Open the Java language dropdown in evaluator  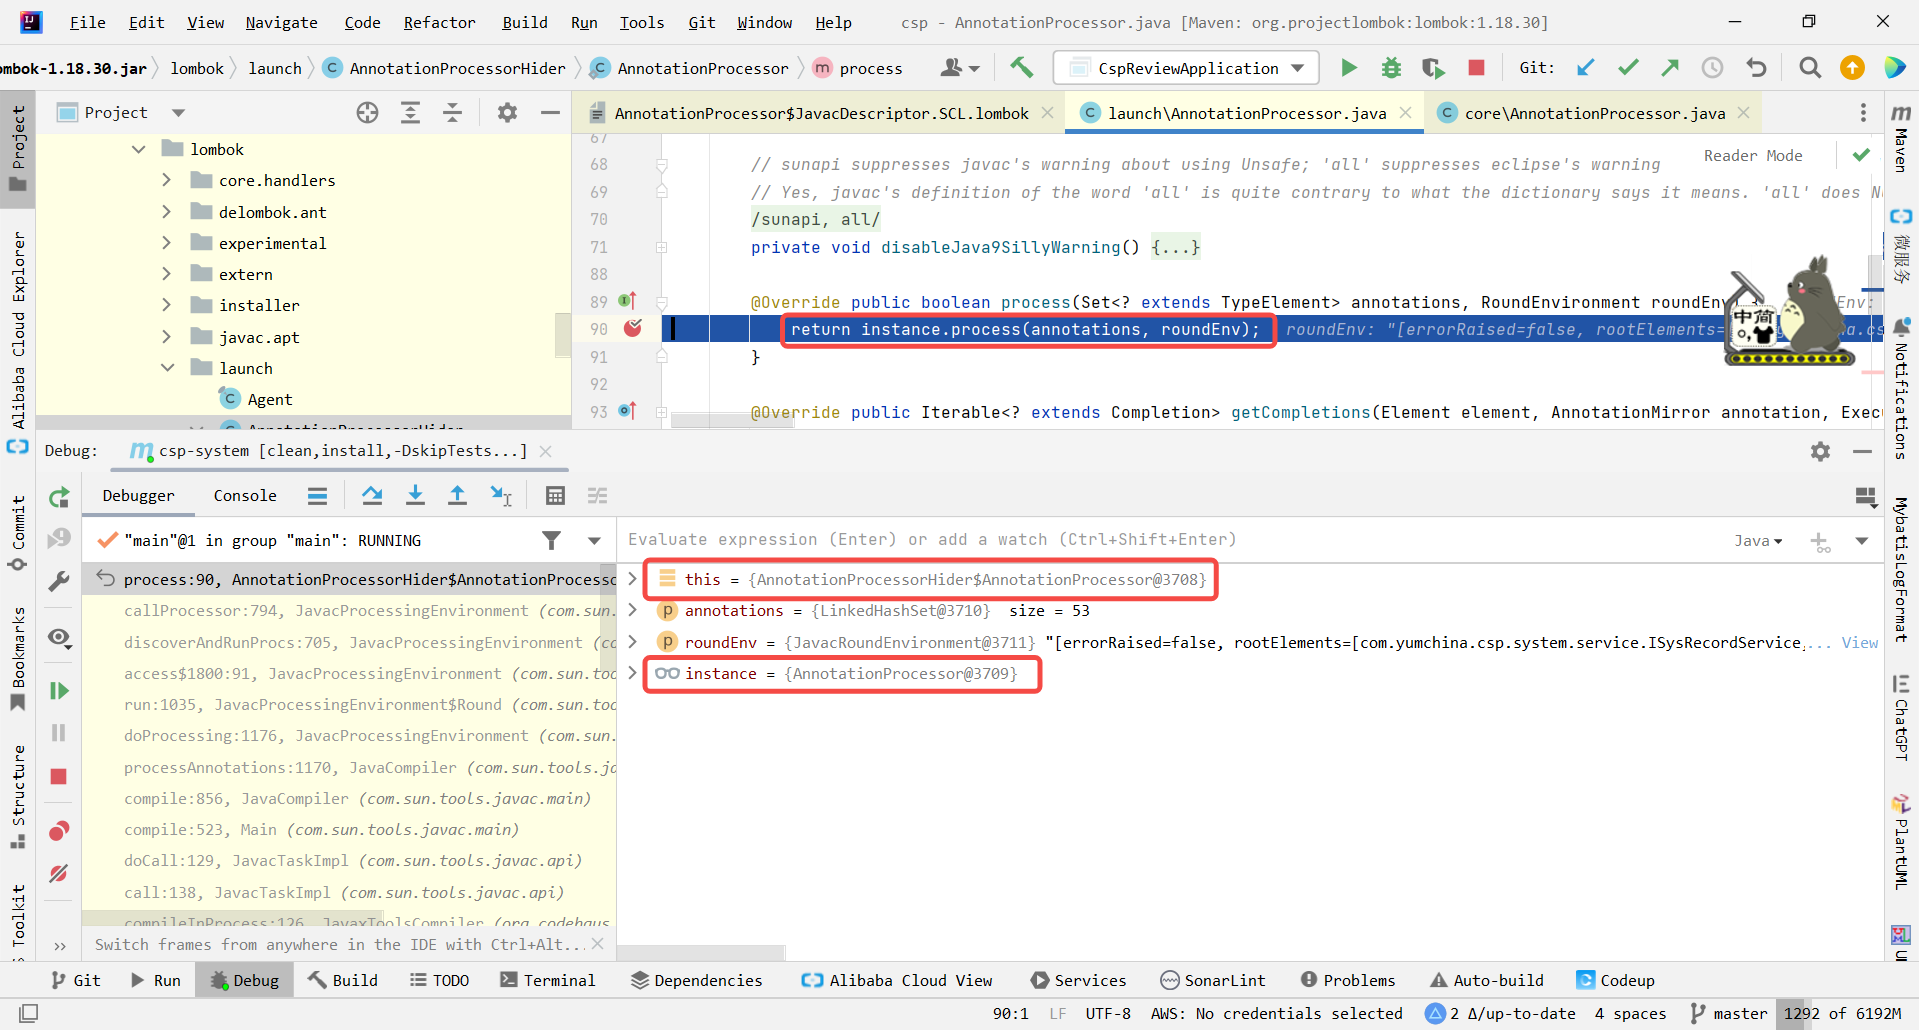click(x=1758, y=540)
